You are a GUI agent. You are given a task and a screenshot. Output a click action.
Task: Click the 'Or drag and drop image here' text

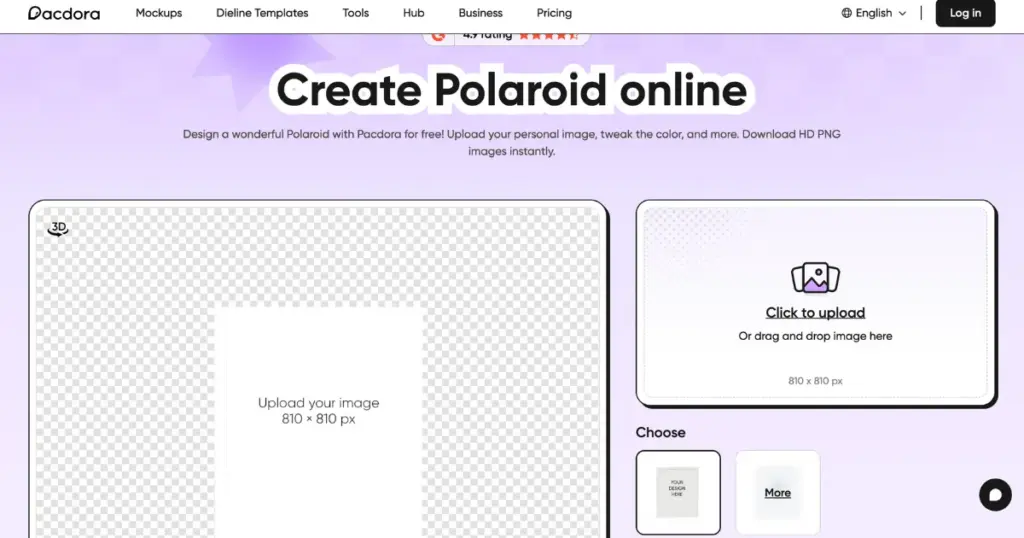[x=815, y=336]
